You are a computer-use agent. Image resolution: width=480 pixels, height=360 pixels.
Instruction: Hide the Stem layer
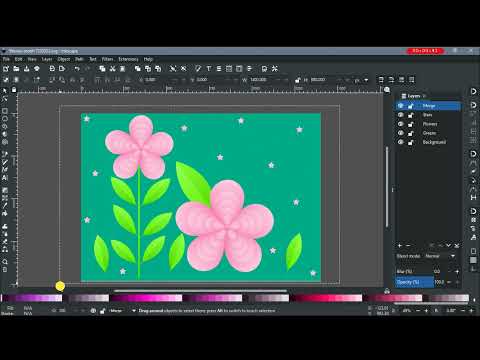click(401, 115)
